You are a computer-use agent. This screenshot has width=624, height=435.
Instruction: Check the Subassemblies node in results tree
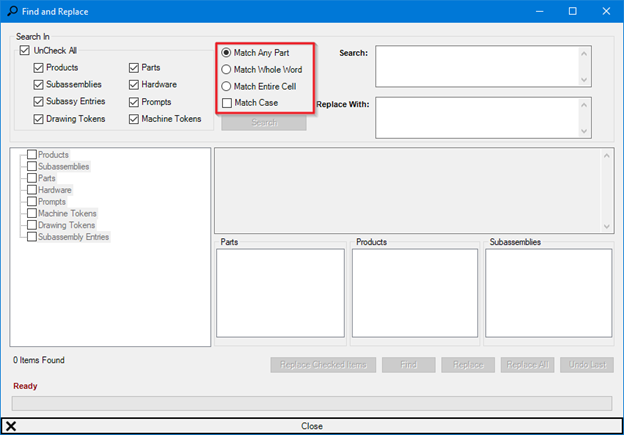click(x=32, y=166)
